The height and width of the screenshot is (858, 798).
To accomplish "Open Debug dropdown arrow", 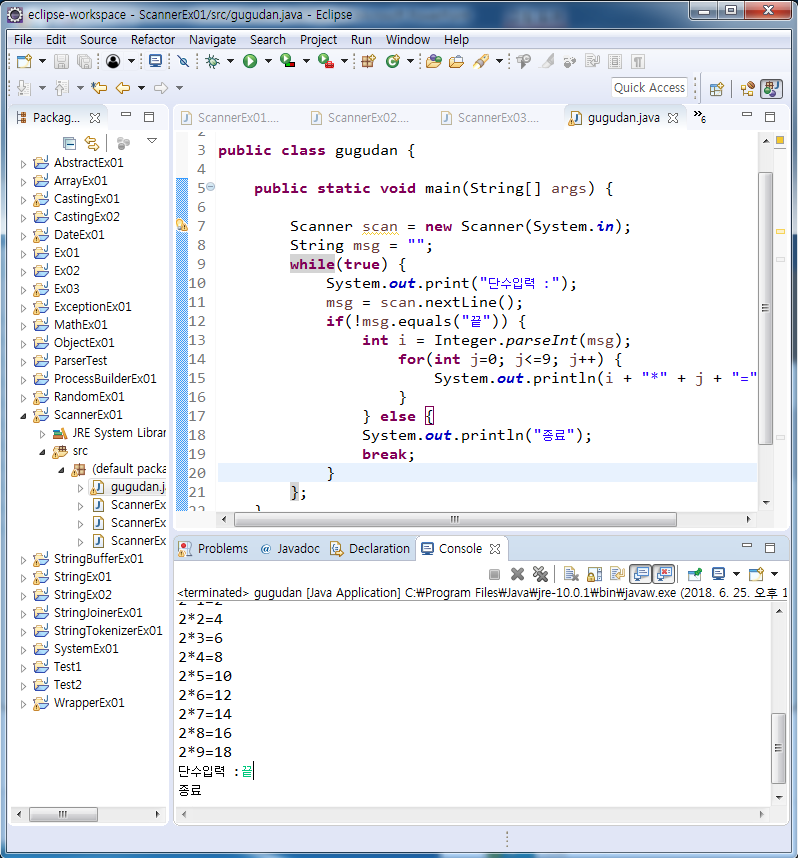I will [230, 61].
